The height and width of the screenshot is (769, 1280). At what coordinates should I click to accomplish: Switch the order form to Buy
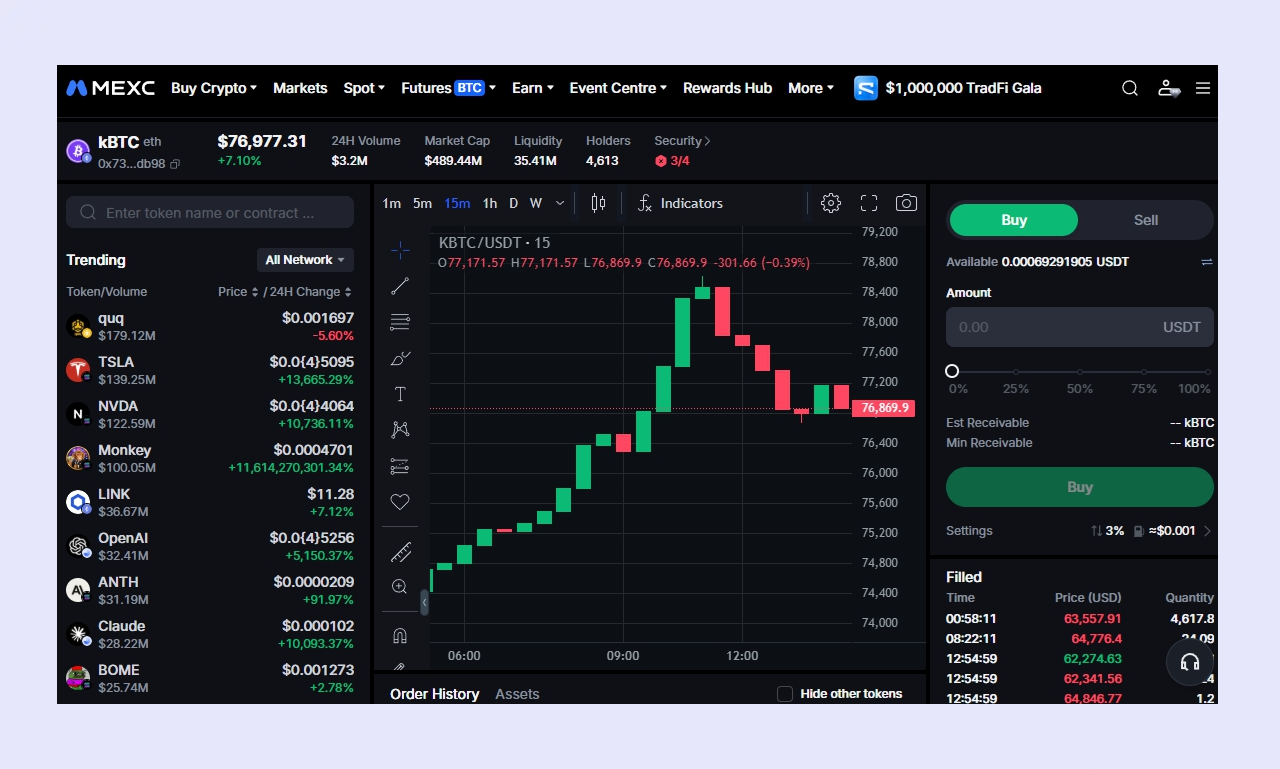[1014, 220]
